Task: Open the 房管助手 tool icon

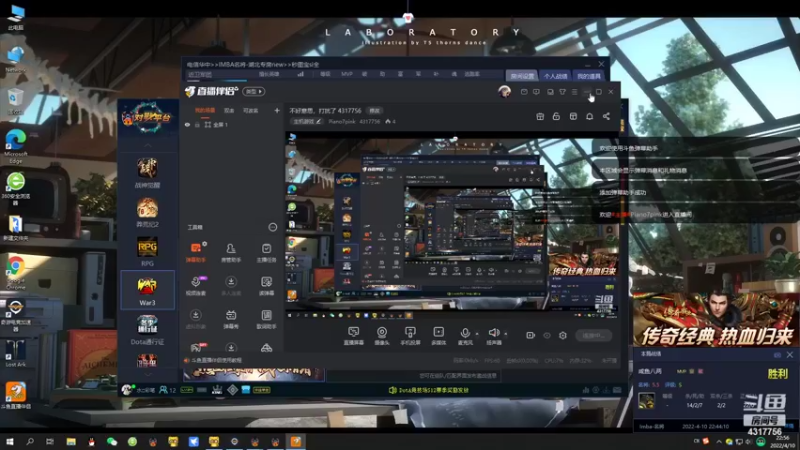Action: [x=231, y=252]
